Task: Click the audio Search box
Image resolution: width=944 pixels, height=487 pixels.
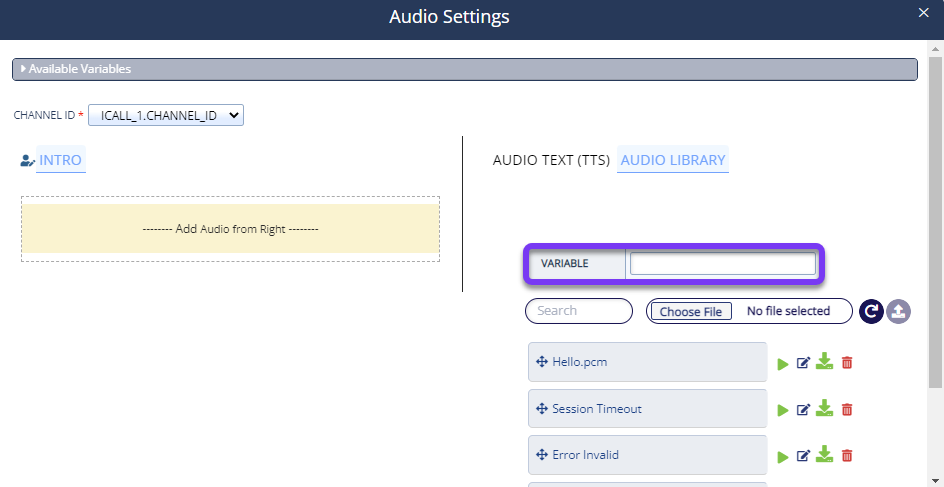Action: click(579, 311)
